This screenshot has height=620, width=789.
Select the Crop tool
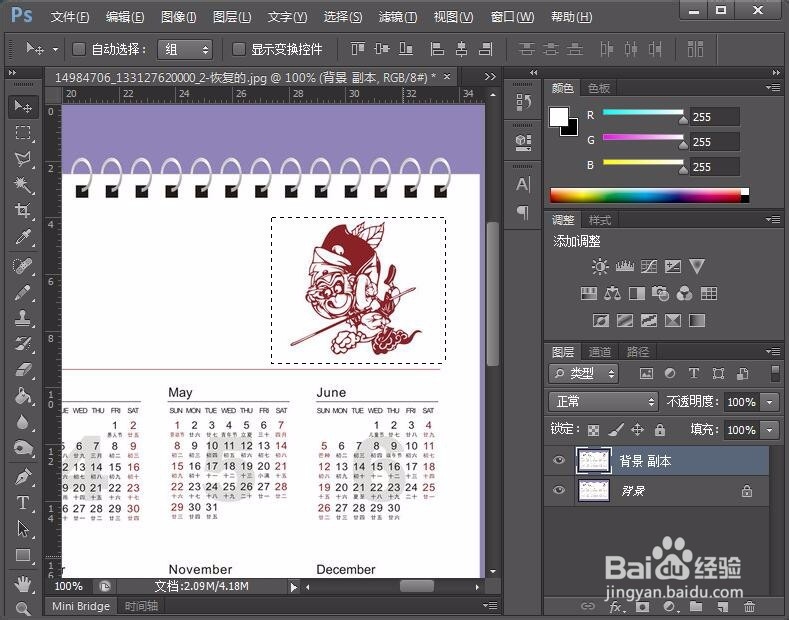[23, 210]
